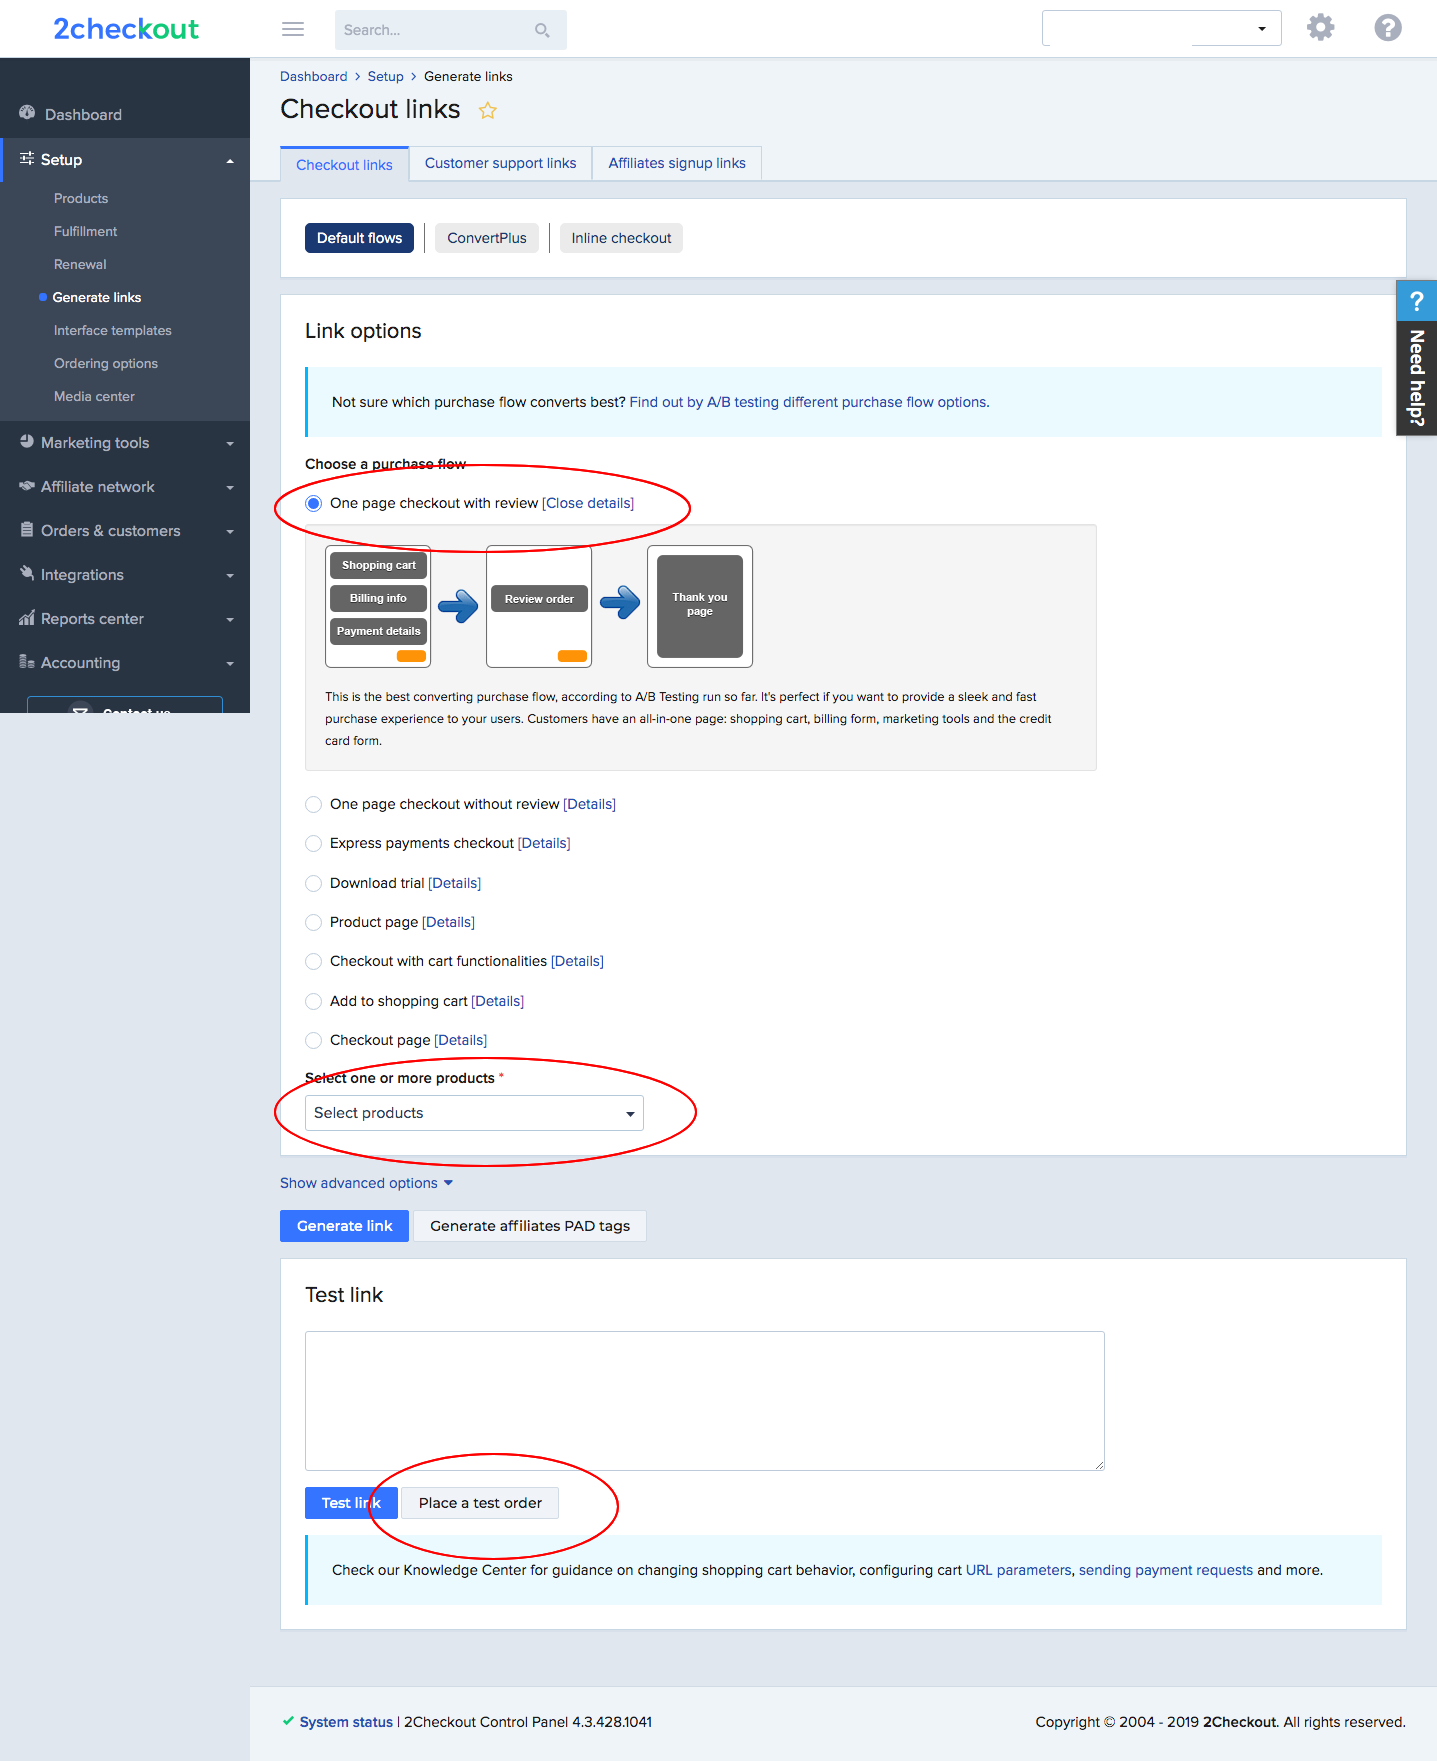Image resolution: width=1437 pixels, height=1761 pixels.
Task: Click into the Test link textarea
Action: click(705, 1401)
